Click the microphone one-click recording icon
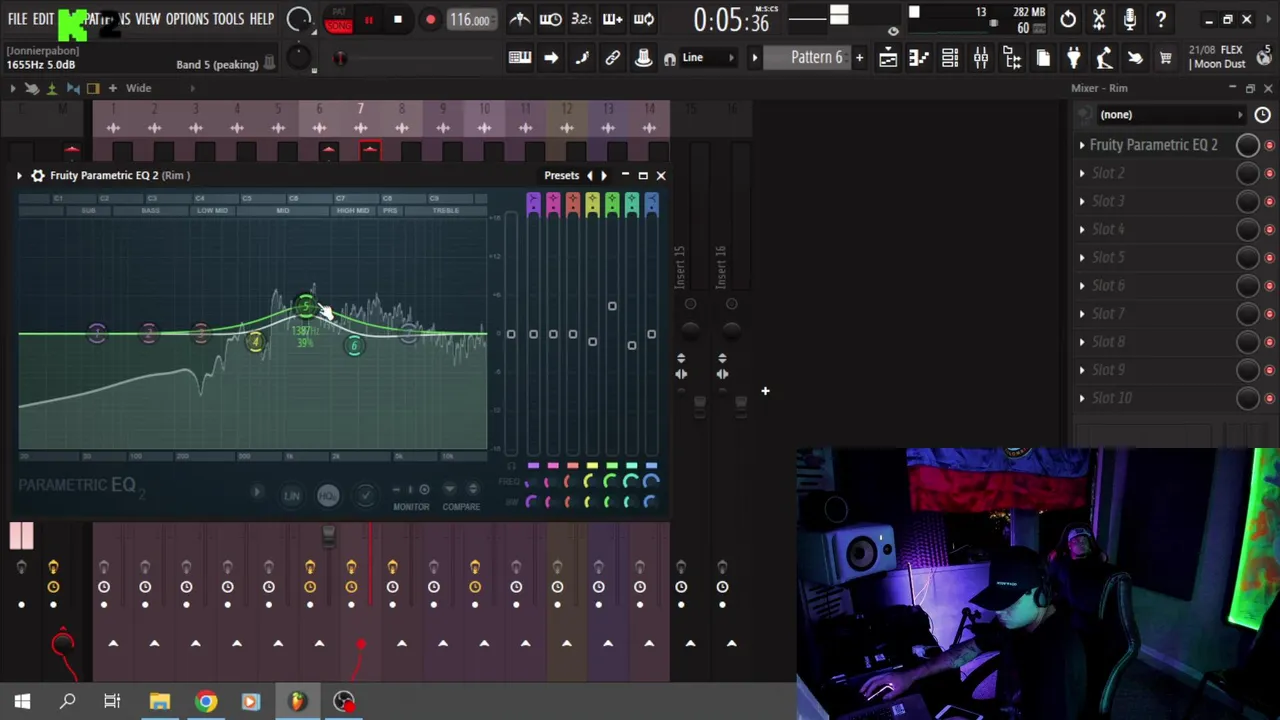Viewport: 1280px width, 720px height. coord(1130,19)
